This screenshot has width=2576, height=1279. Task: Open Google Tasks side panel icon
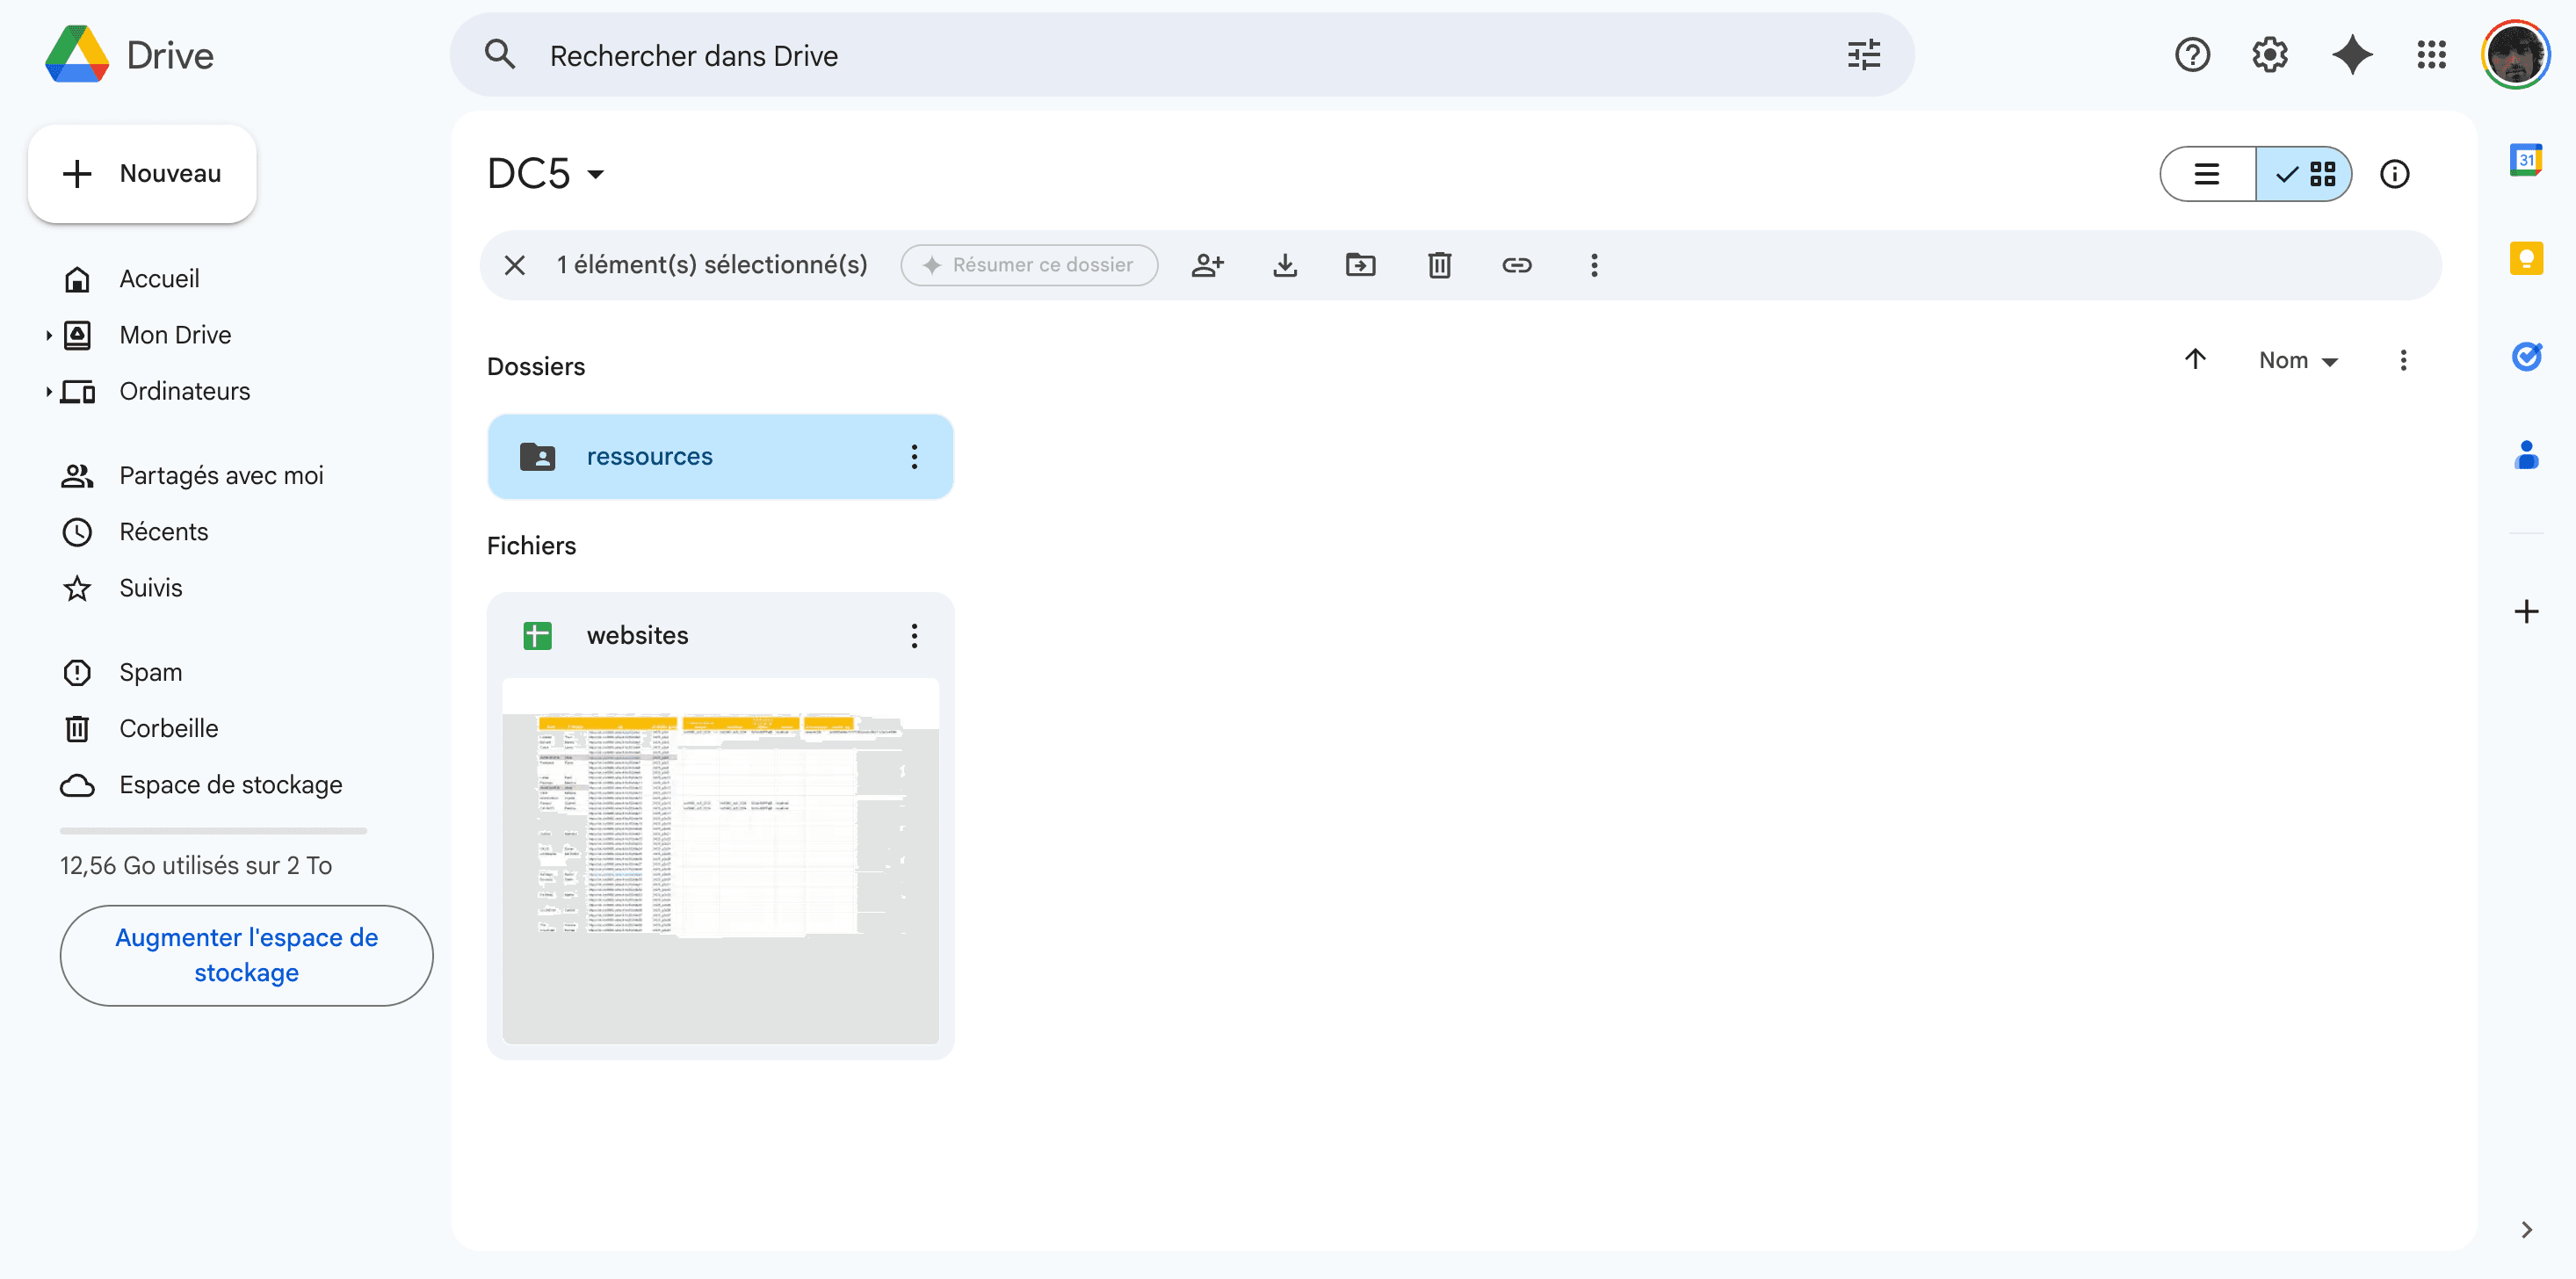point(2526,356)
